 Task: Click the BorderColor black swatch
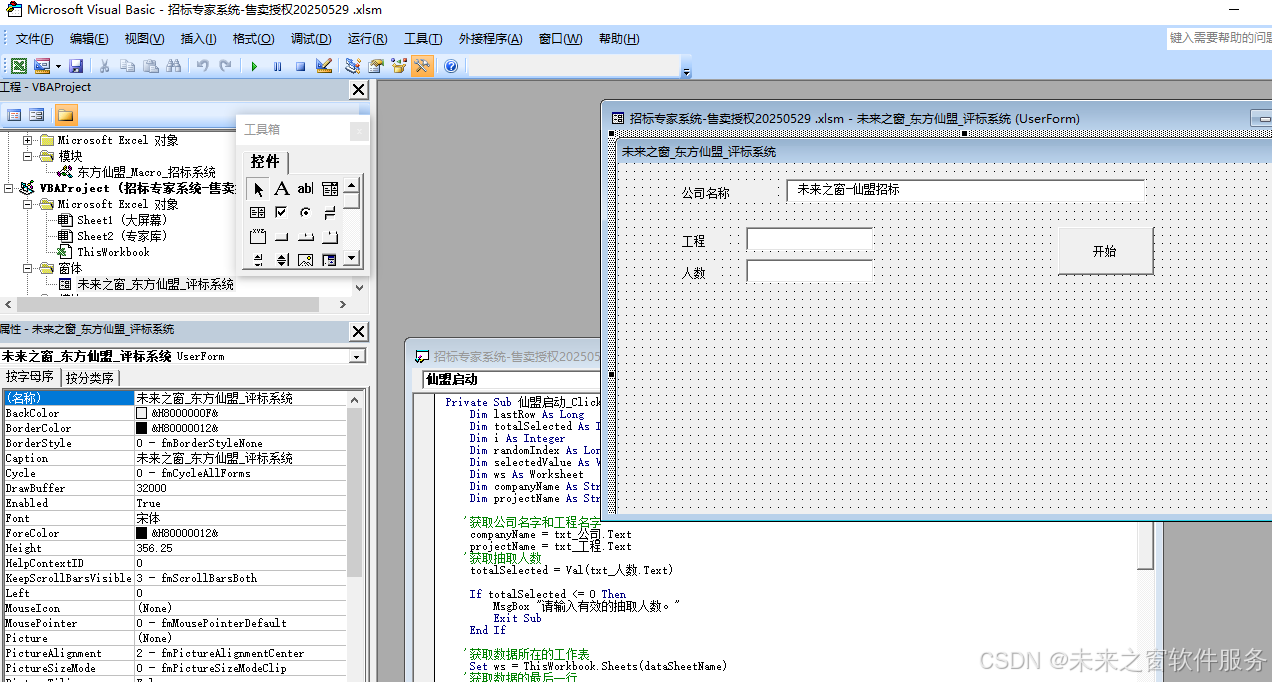(x=141, y=428)
